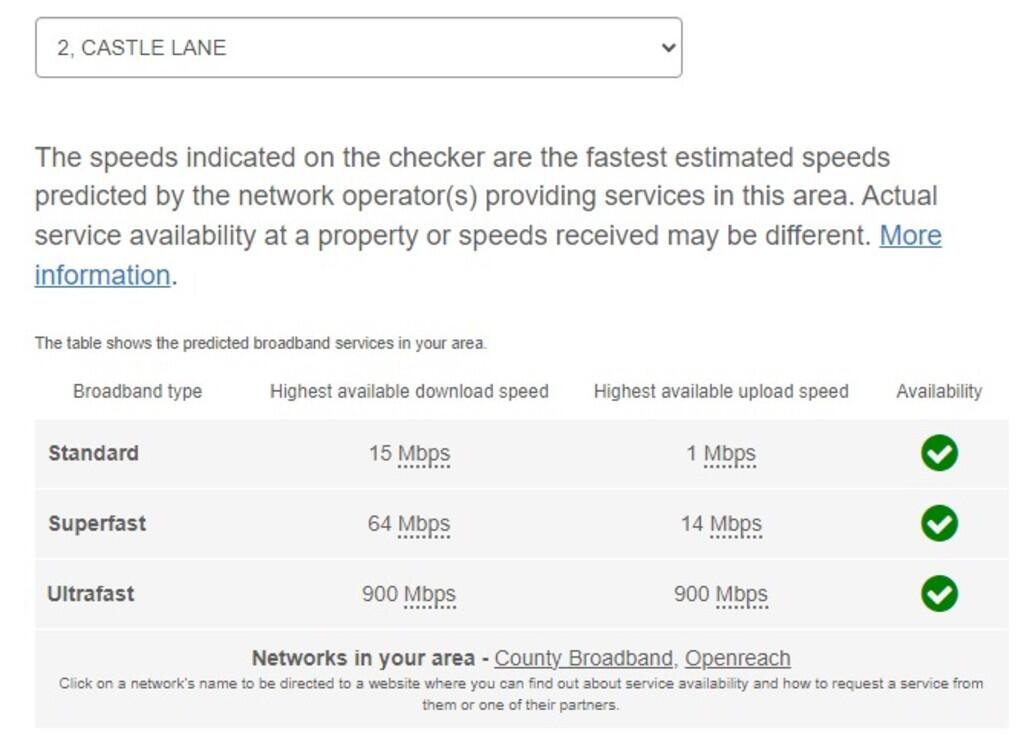This screenshot has width=1024, height=745.
Task: Click Mbps abbreviation for Standard upload speed
Action: (730, 454)
